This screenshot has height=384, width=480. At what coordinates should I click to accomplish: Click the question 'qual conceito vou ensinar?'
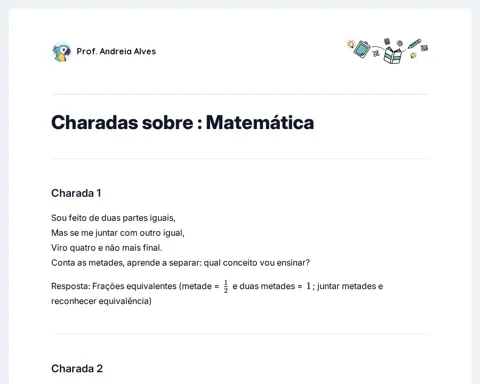tap(257, 263)
